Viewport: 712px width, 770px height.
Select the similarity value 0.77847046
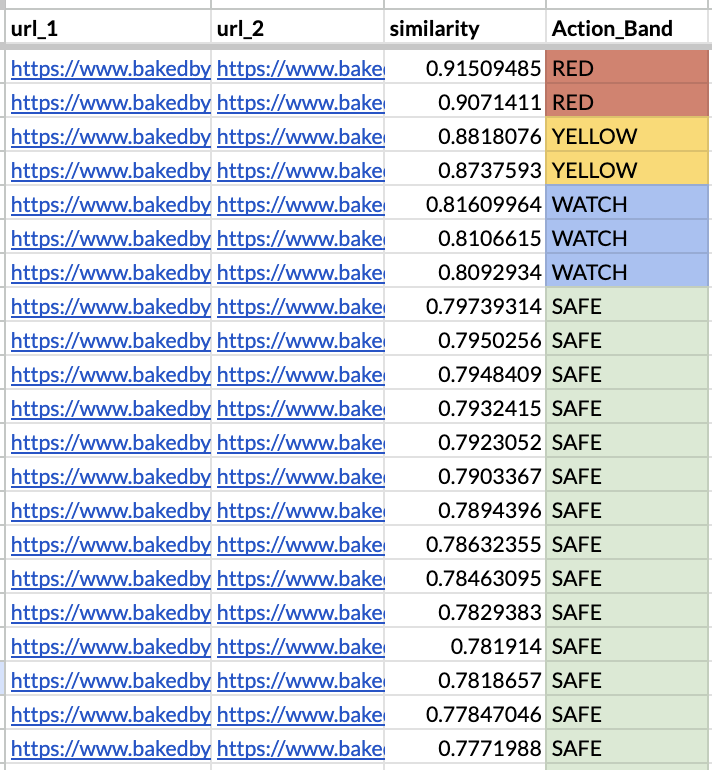point(483,714)
